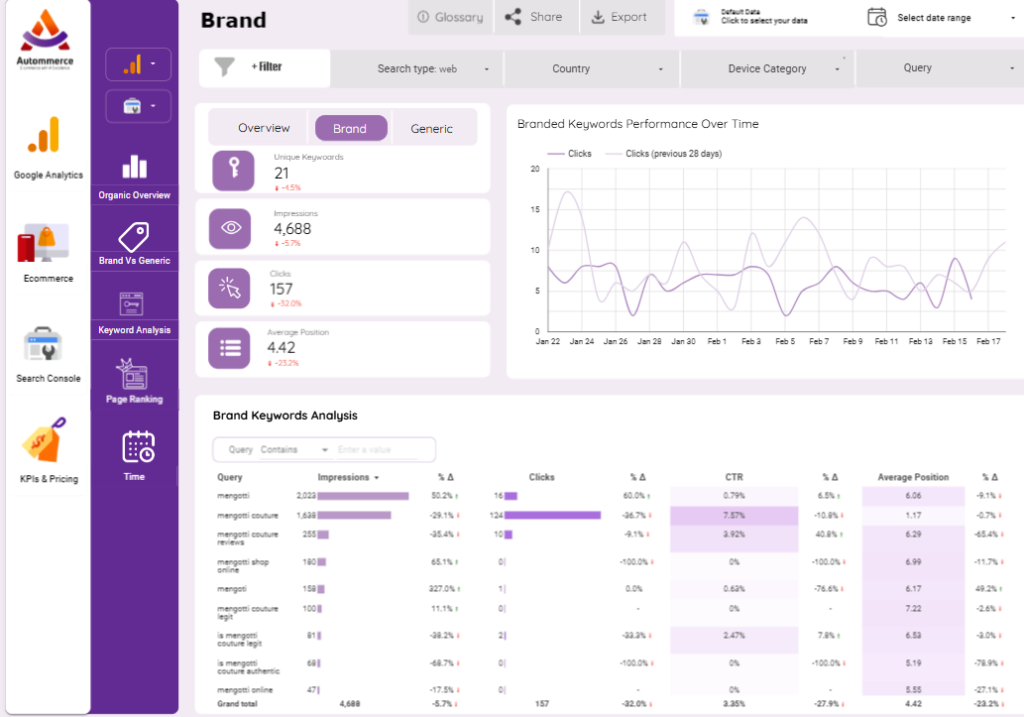Click Branded Keywords Performance Over Time title
Image resolution: width=1024 pixels, height=717 pixels.
(638, 124)
